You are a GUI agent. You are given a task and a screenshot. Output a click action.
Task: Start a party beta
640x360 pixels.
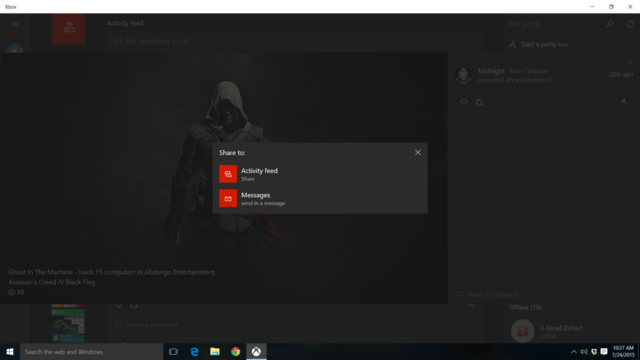[538, 44]
